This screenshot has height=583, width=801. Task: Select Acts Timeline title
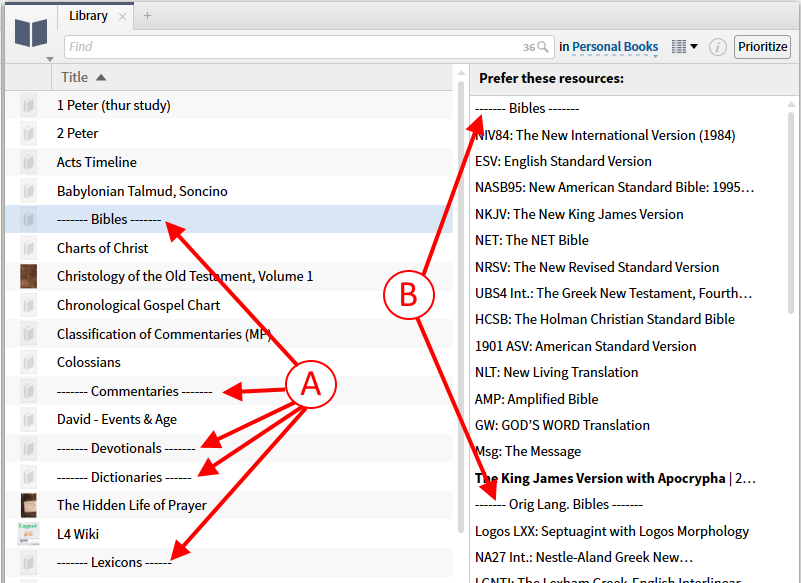pyautogui.click(x=97, y=162)
